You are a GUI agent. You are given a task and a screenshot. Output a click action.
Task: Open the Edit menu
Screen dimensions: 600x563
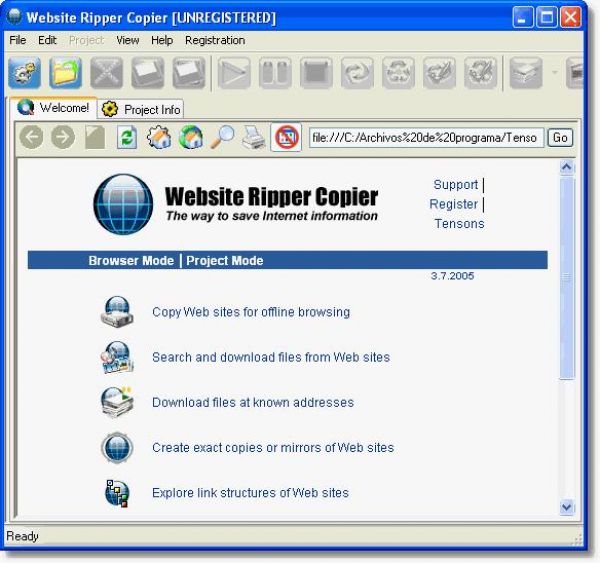47,40
